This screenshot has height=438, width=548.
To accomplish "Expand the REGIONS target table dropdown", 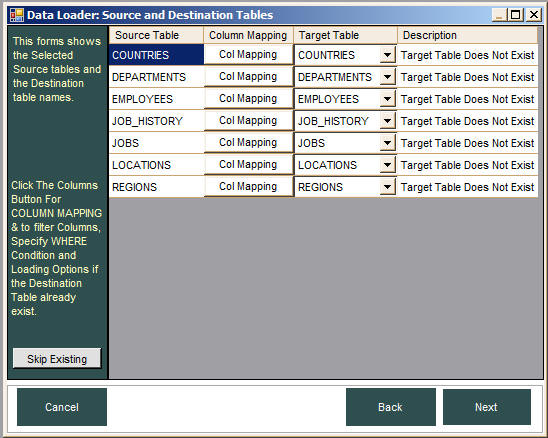I will point(387,187).
